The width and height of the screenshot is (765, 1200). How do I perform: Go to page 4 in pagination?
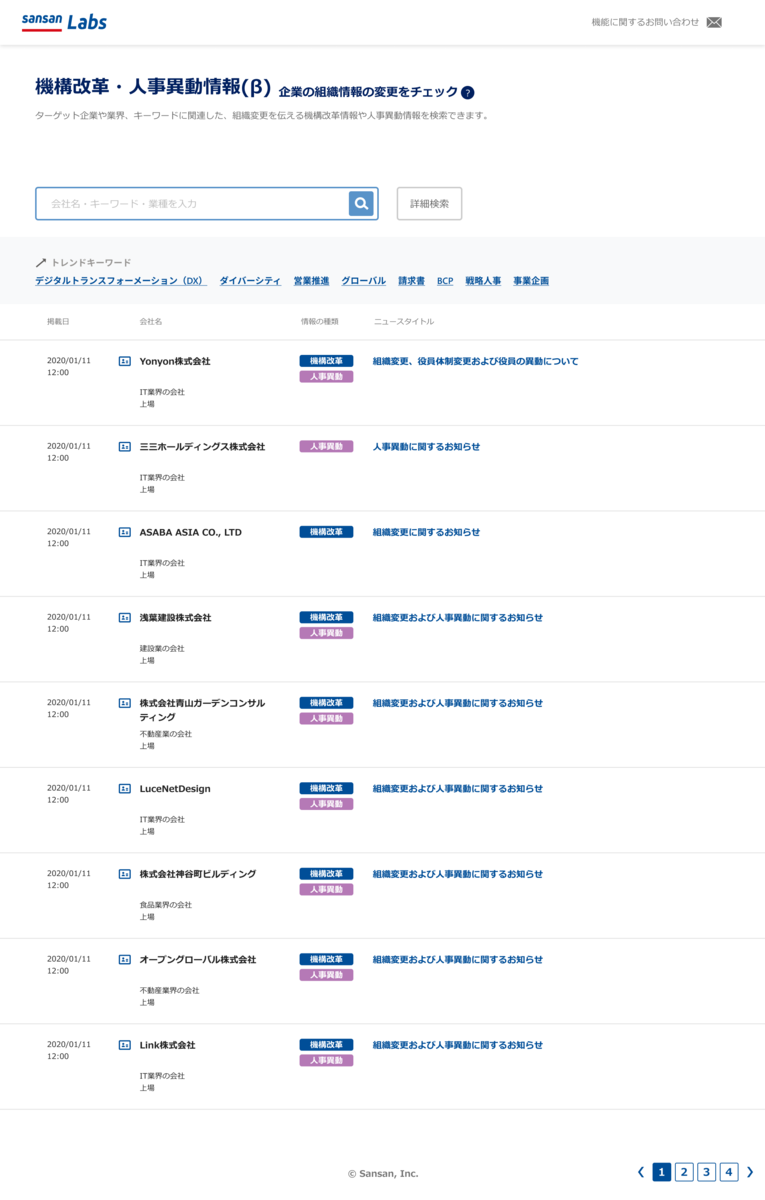point(729,1172)
